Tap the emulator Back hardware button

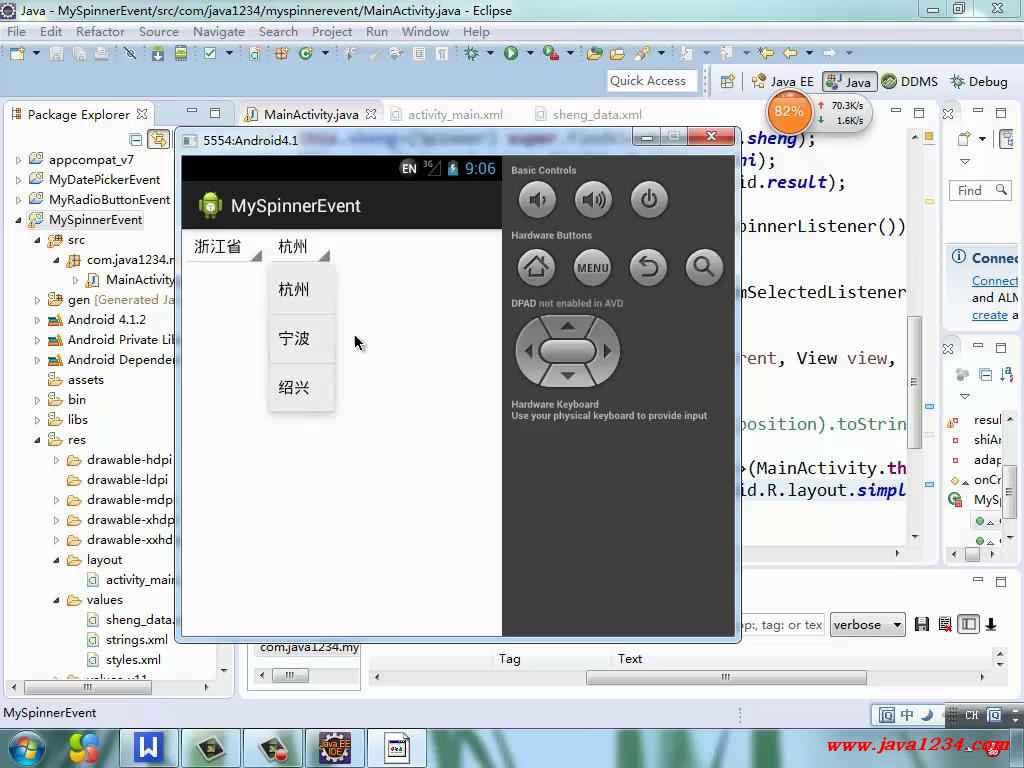pos(648,267)
